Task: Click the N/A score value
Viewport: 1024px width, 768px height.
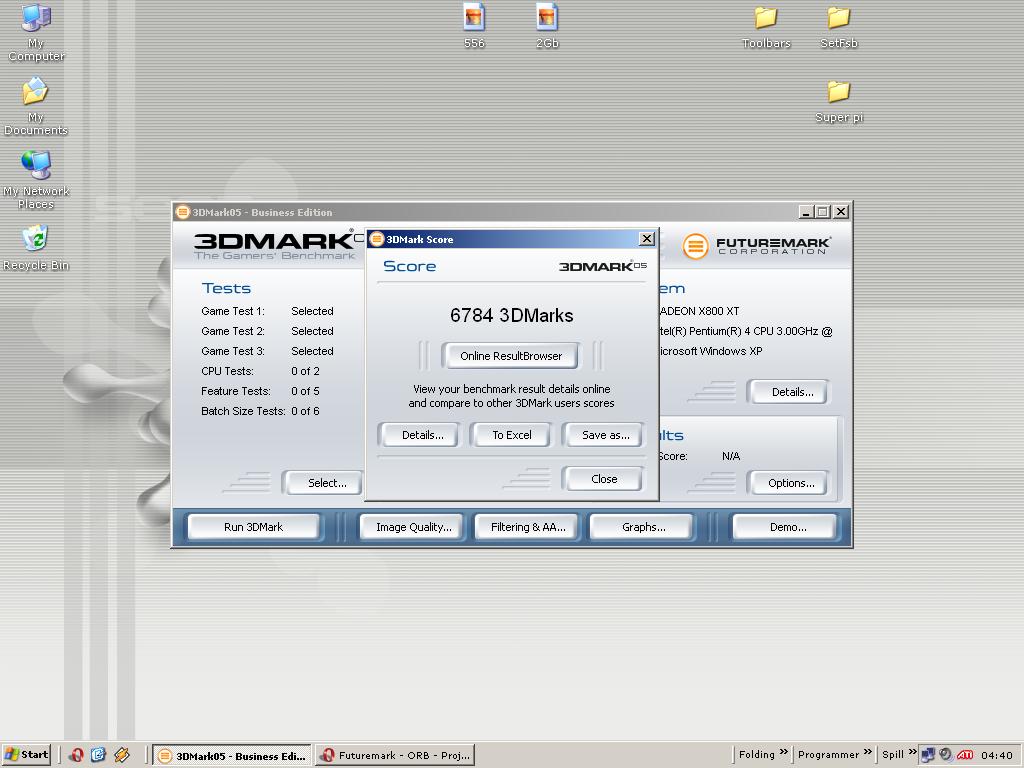Action: coord(731,456)
